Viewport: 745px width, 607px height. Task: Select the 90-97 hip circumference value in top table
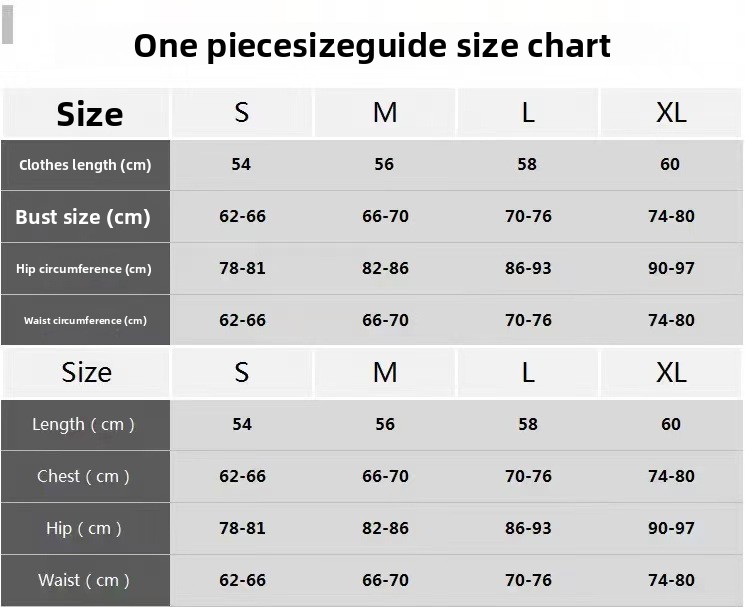coord(671,268)
